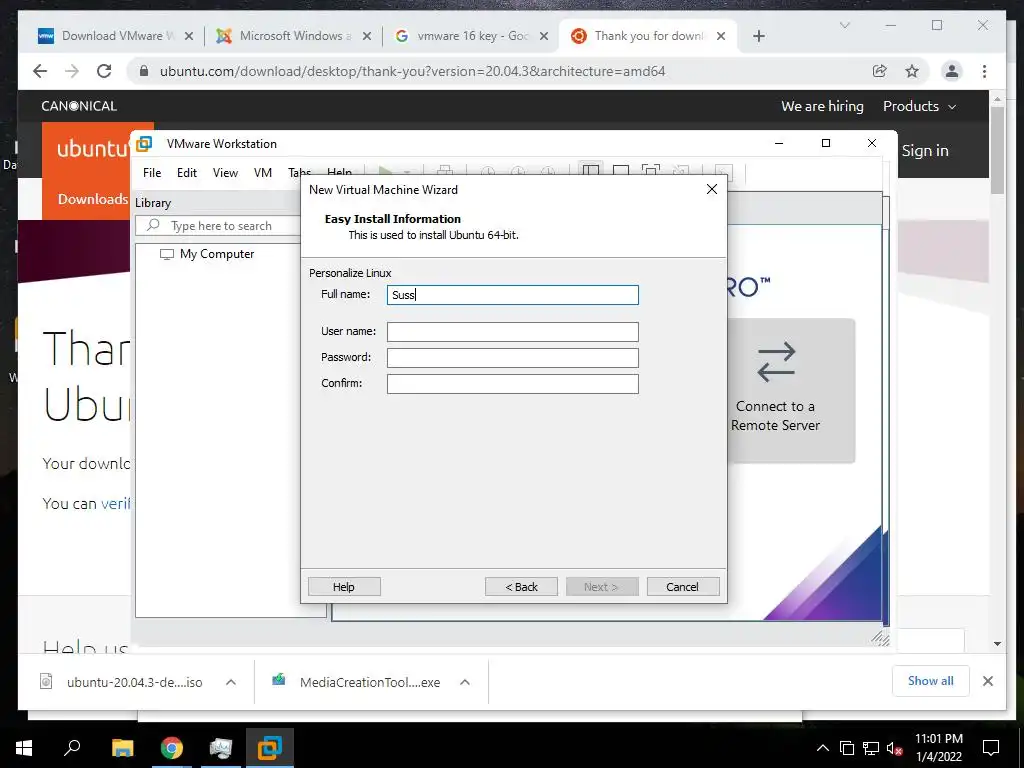Viewport: 1024px width, 768px height.
Task: Close the vmware 16 key Google tab
Action: [x=543, y=36]
